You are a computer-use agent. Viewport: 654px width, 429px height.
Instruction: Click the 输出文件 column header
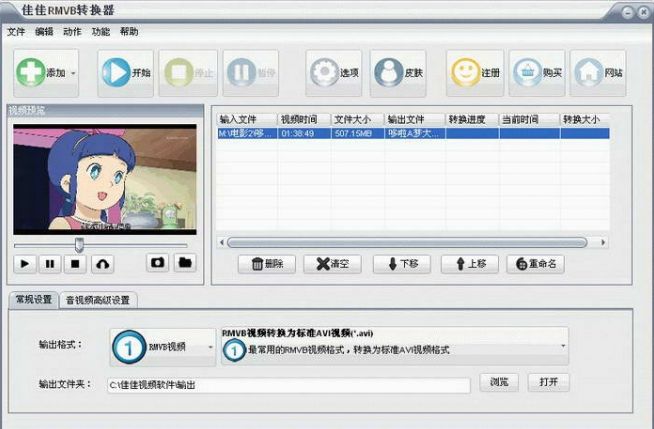pyautogui.click(x=415, y=120)
